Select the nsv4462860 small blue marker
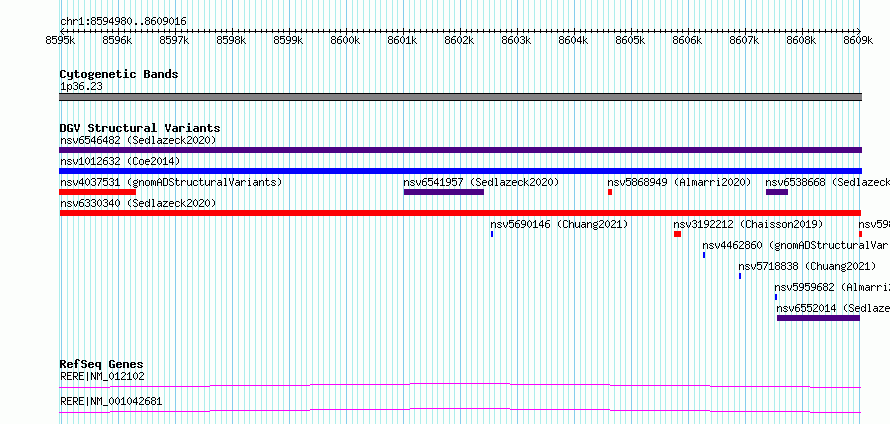This screenshot has width=890, height=424. pyautogui.click(x=704, y=255)
